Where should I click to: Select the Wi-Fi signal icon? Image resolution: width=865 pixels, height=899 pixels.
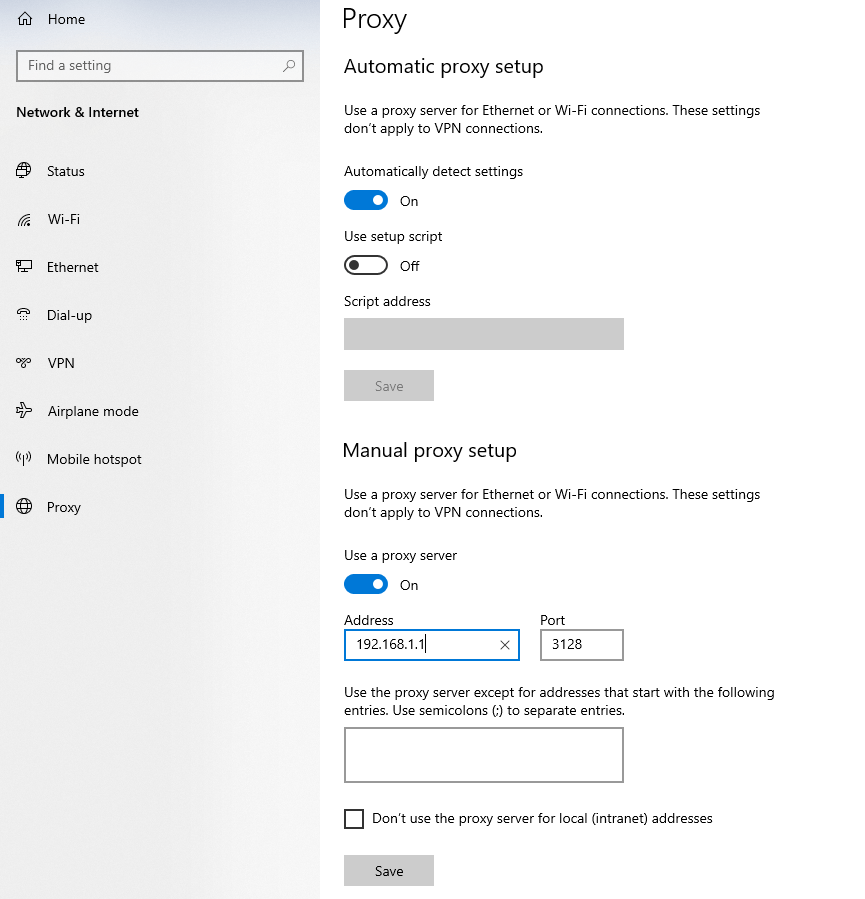click(24, 220)
